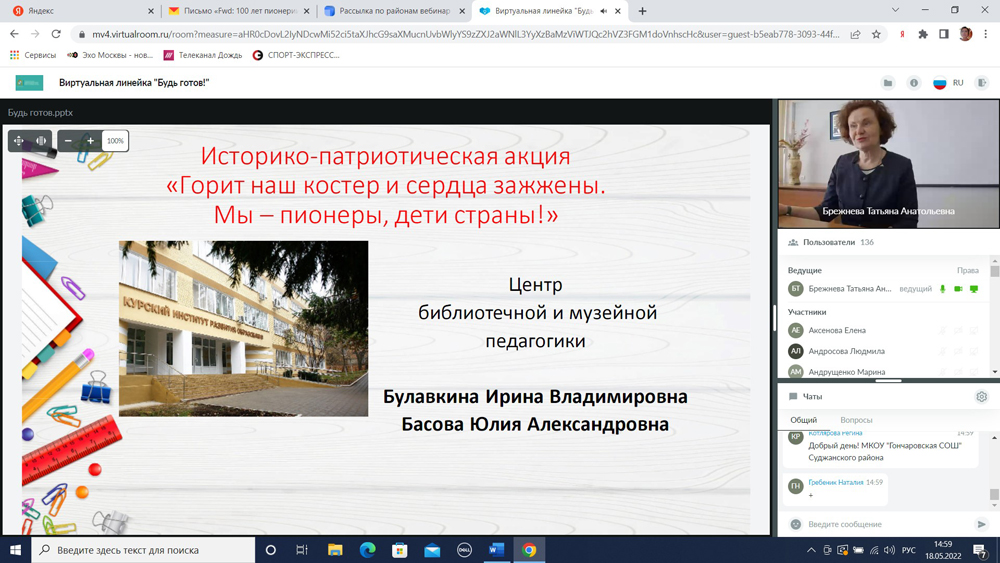1000x563 pixels.
Task: Toggle presenter Брежнева's green camera
Action: click(958, 289)
